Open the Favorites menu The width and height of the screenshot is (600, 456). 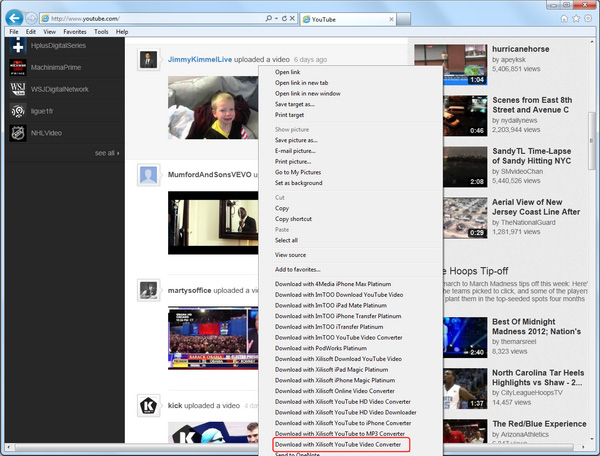[75, 32]
